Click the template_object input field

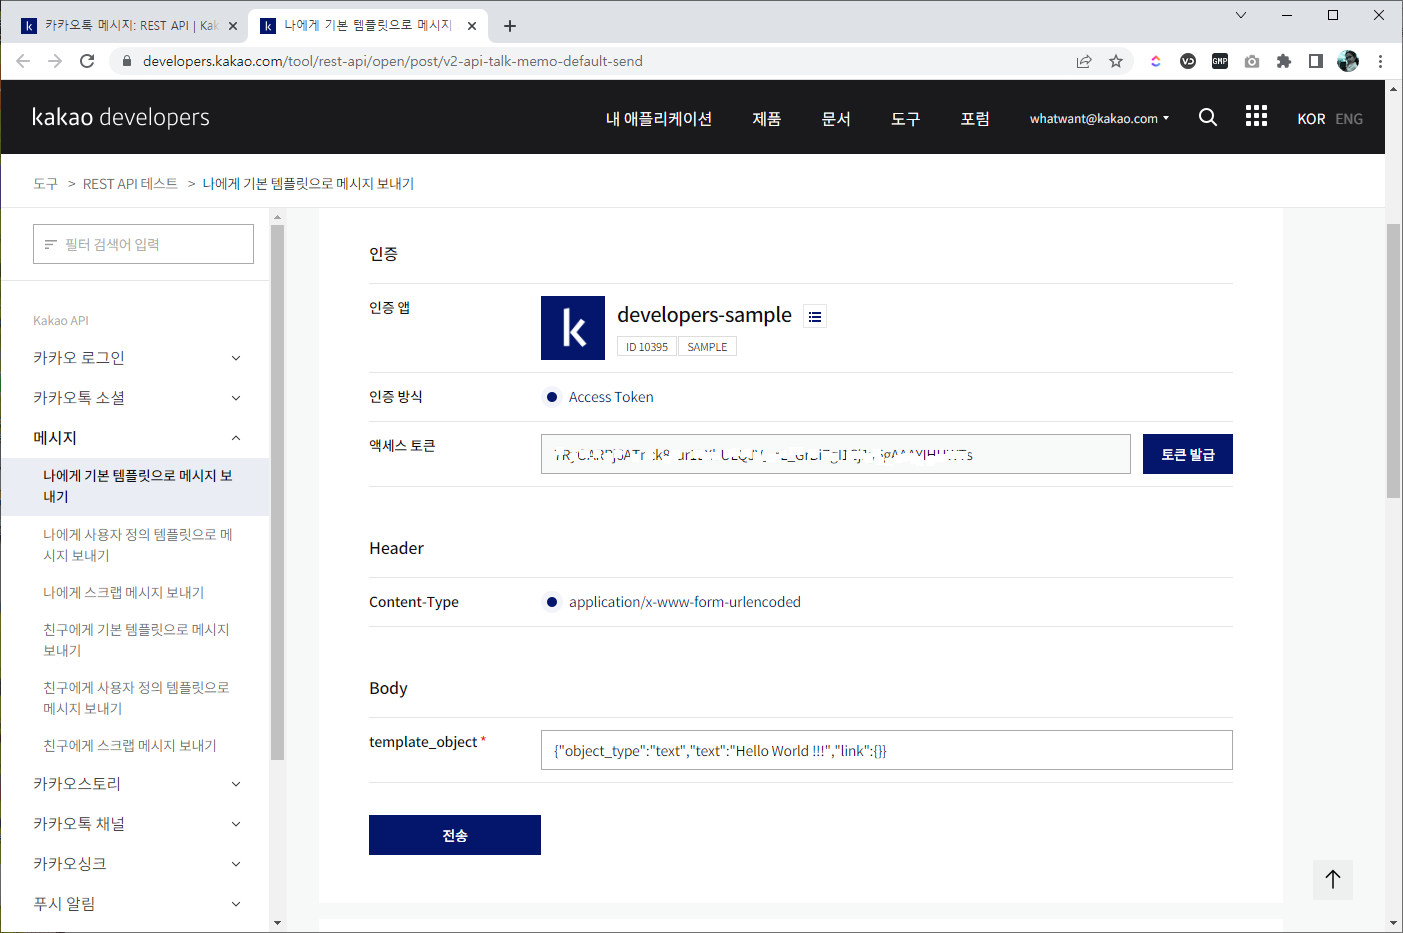(887, 750)
